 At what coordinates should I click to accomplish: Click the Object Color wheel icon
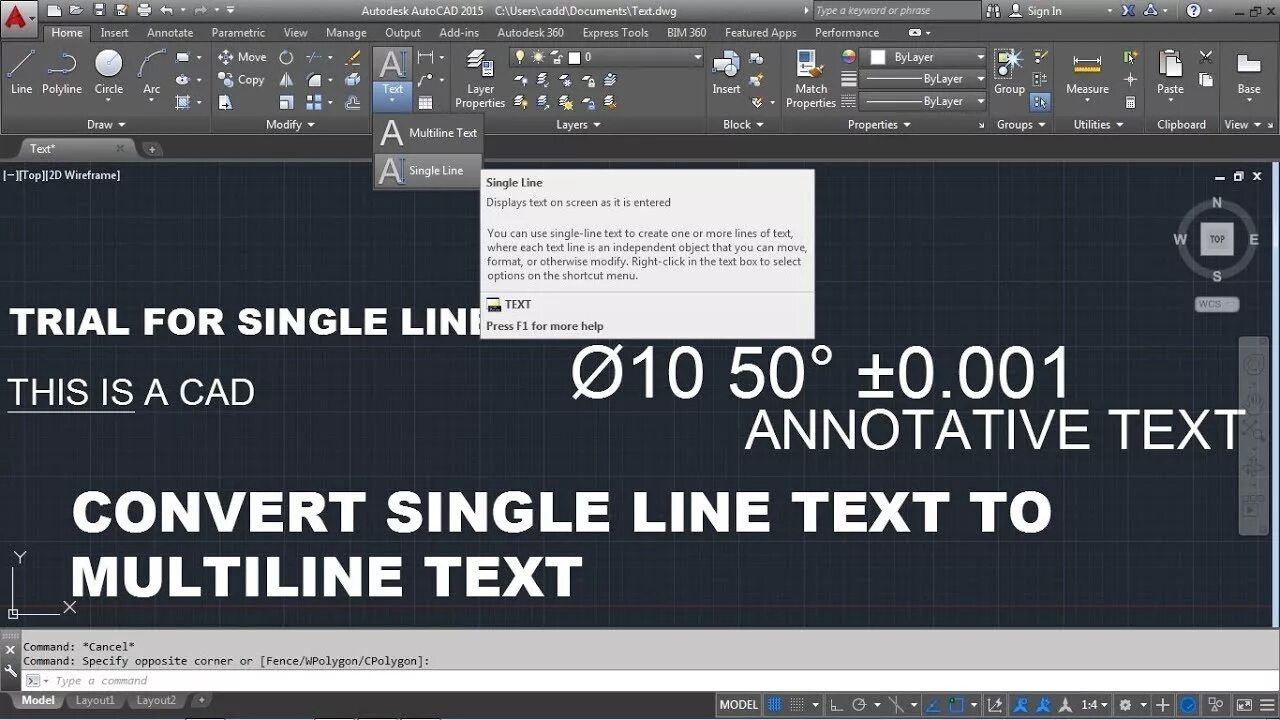coord(849,57)
